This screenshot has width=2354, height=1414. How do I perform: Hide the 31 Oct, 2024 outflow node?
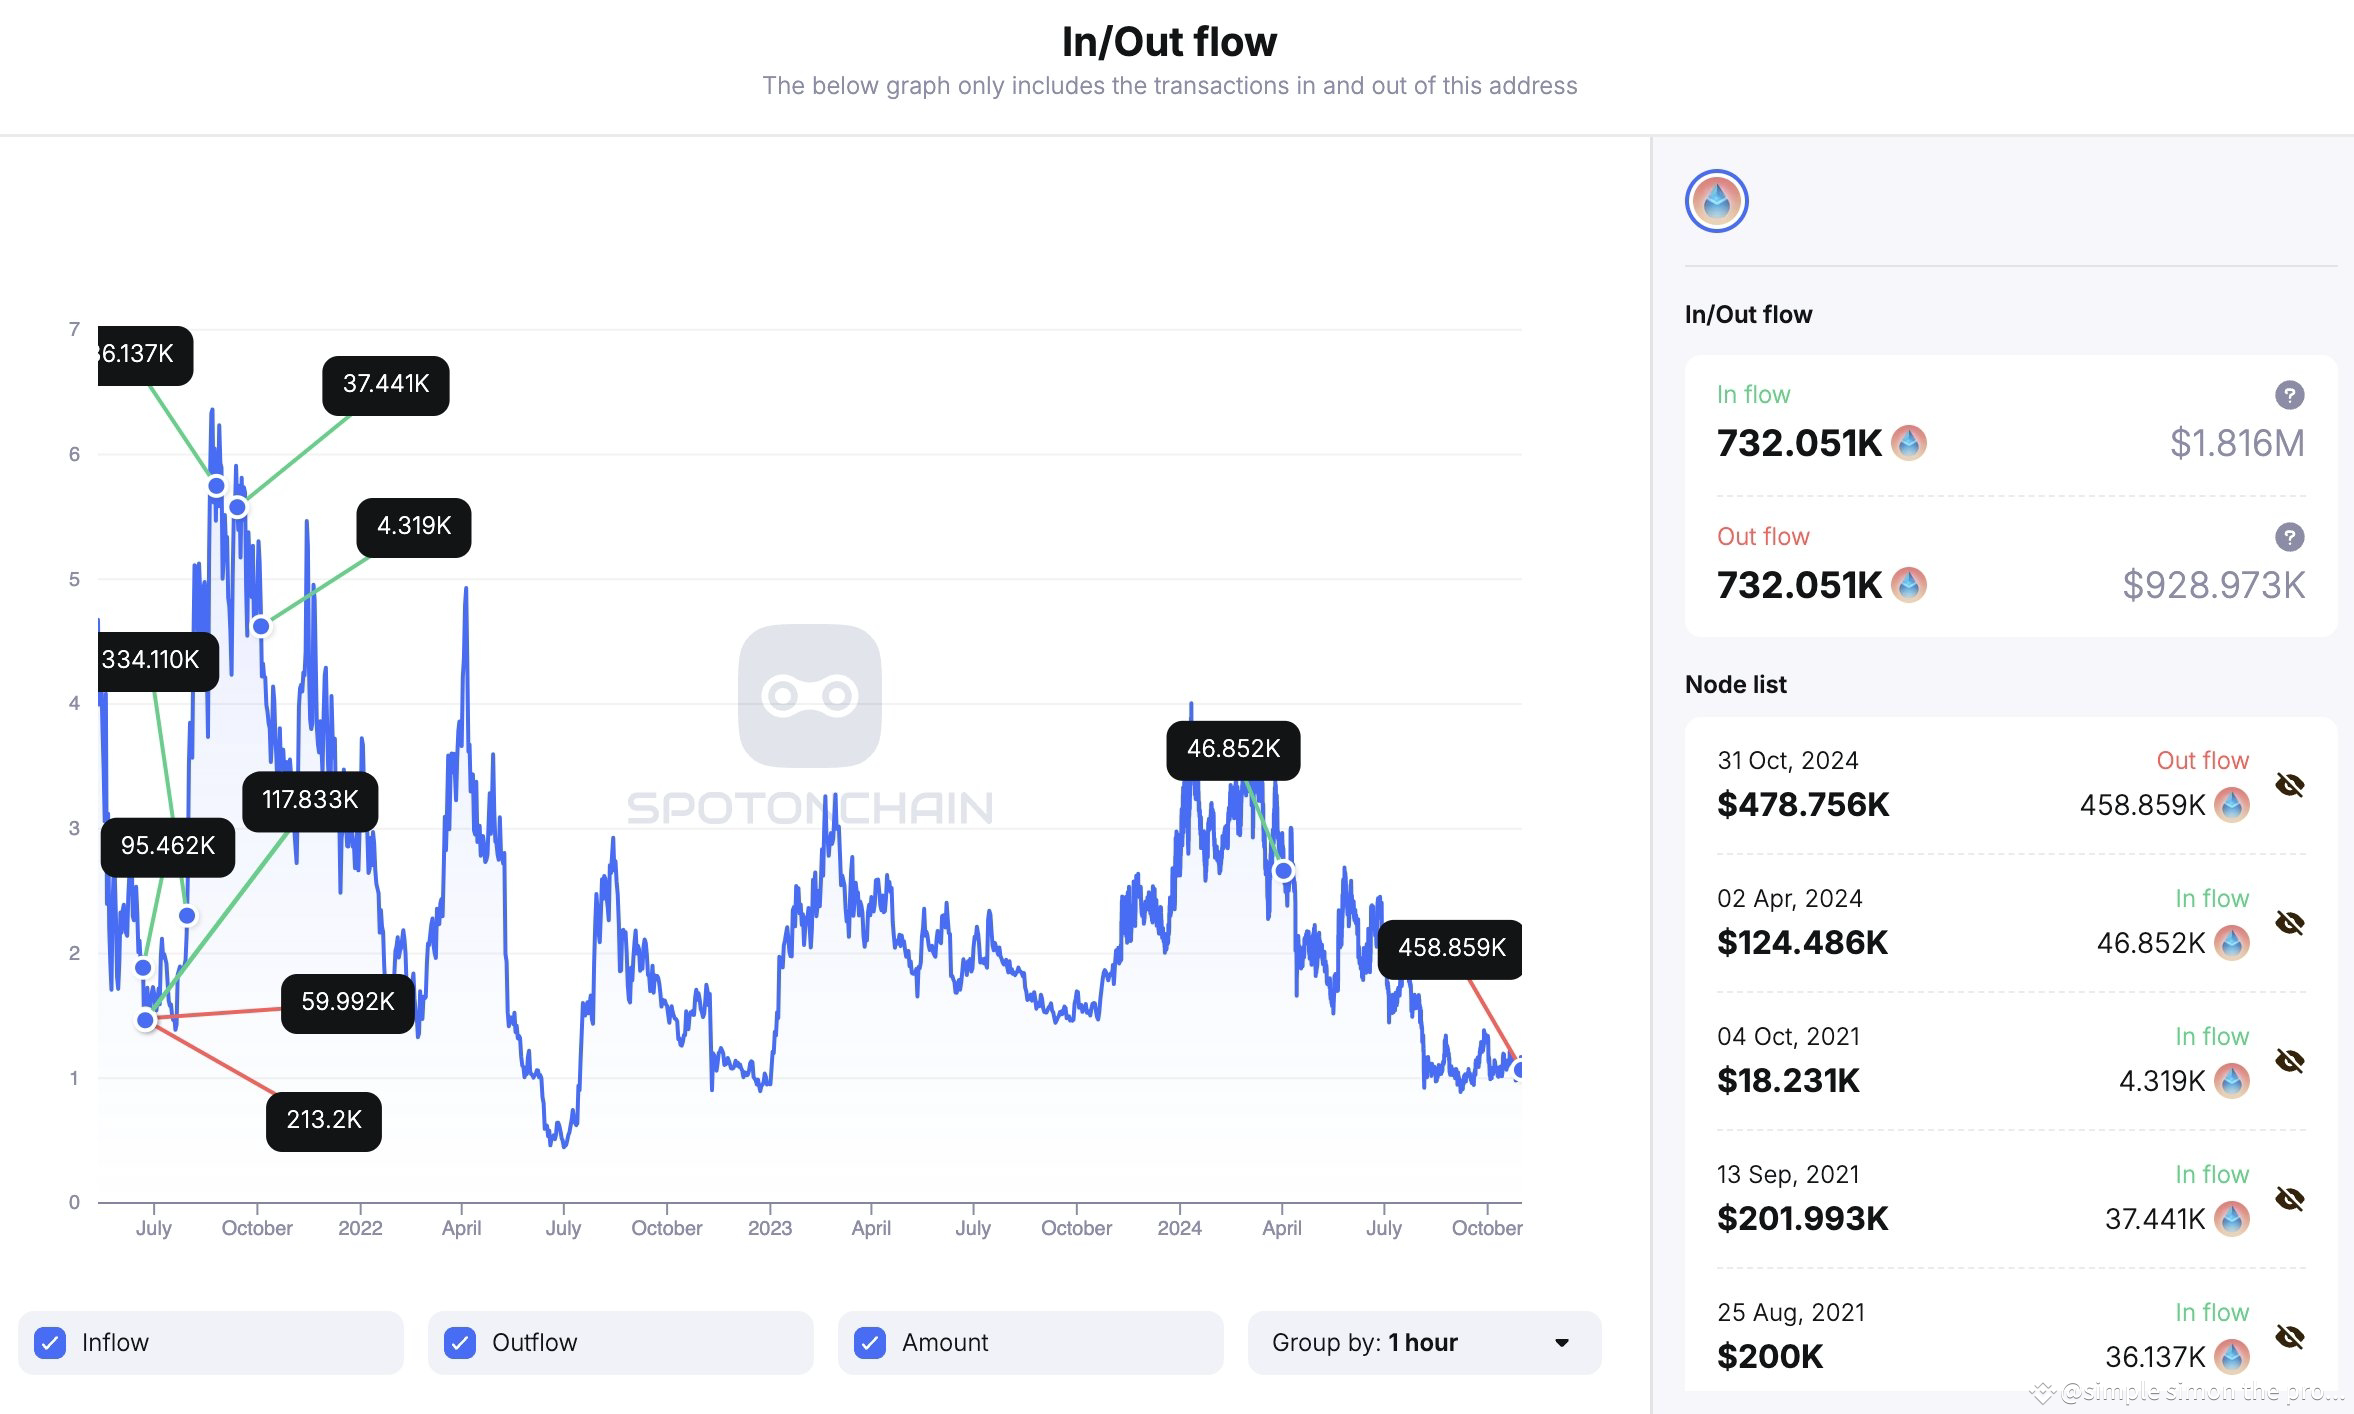[2289, 785]
